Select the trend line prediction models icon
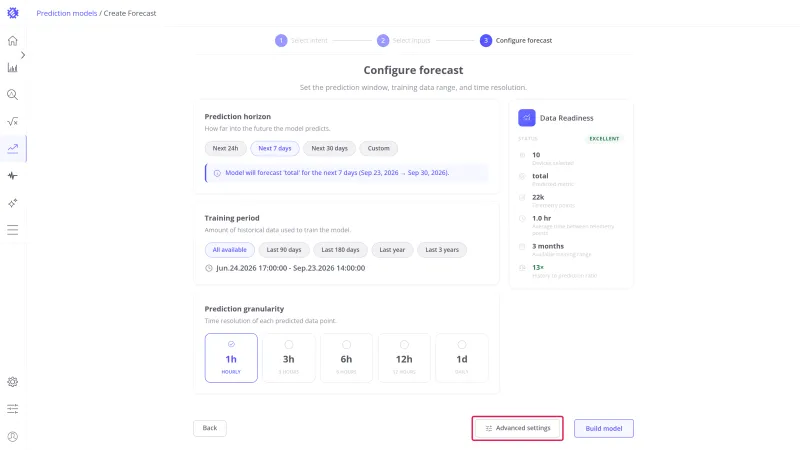The height and width of the screenshot is (450, 800). click(x=13, y=148)
